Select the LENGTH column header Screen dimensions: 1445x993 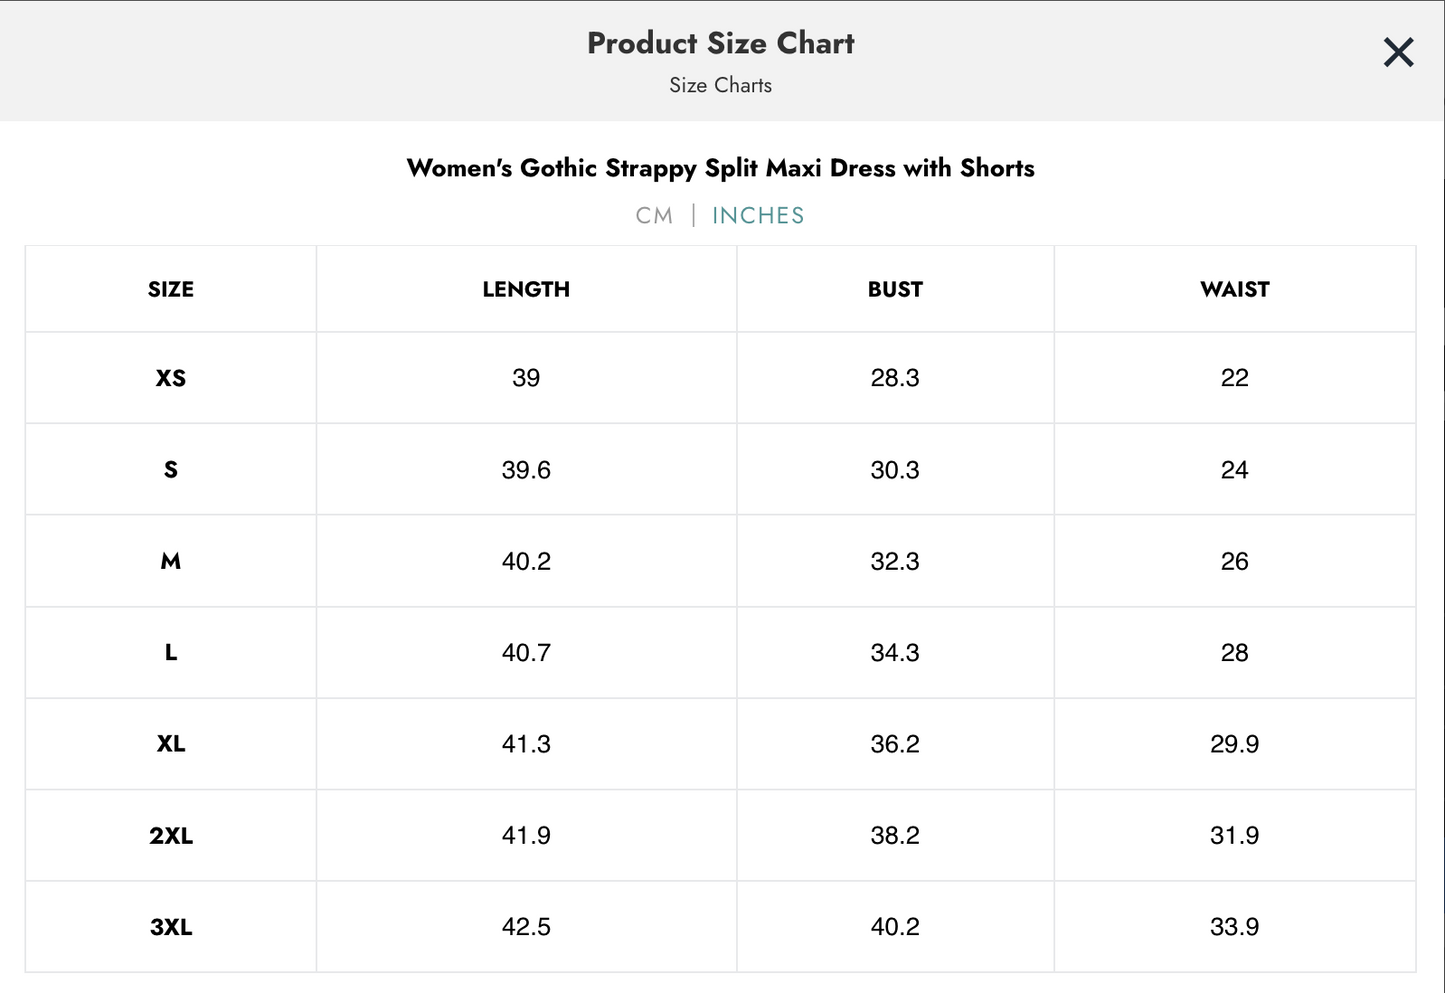(526, 289)
